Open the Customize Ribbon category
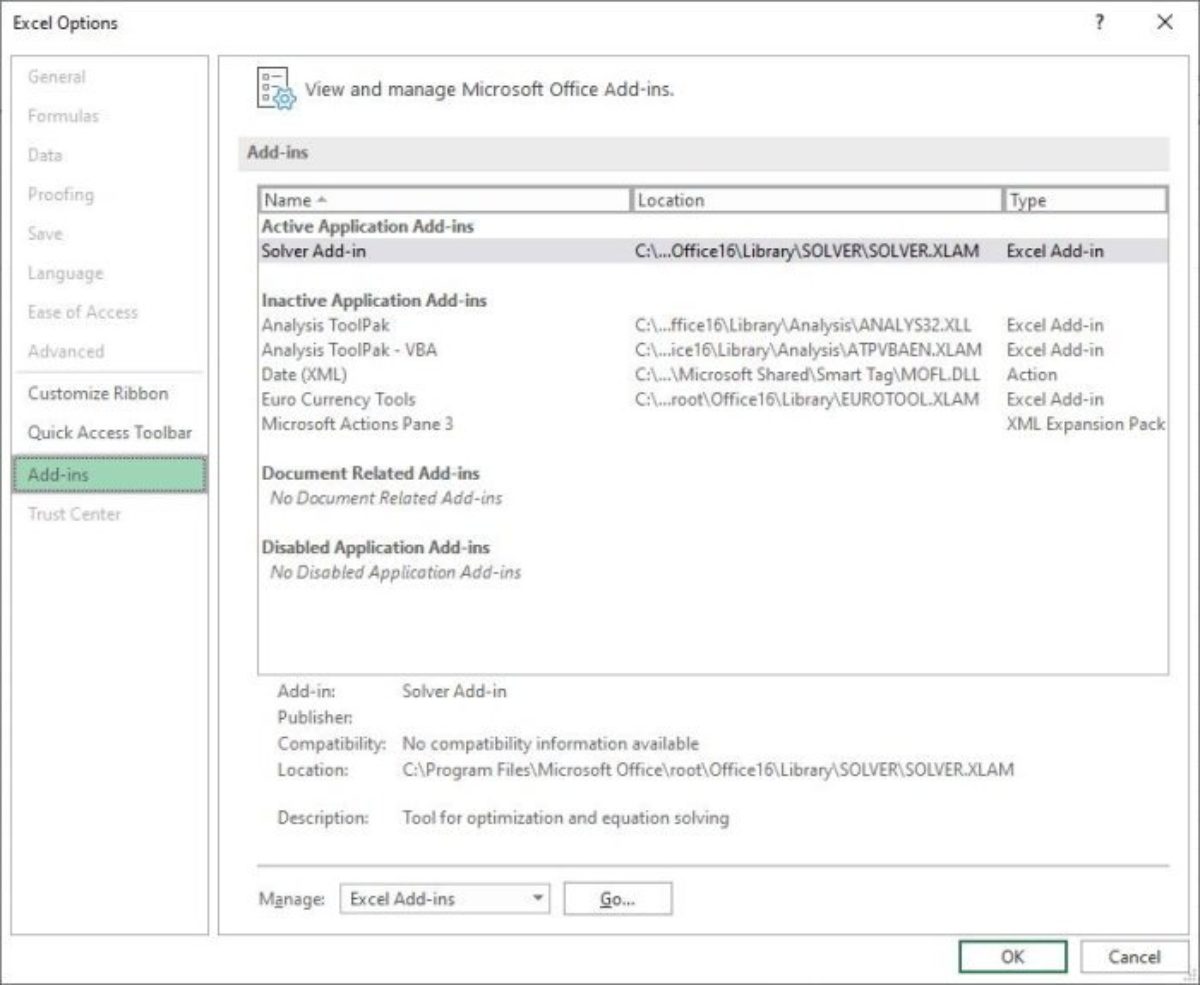Image resolution: width=1200 pixels, height=985 pixels. point(98,393)
